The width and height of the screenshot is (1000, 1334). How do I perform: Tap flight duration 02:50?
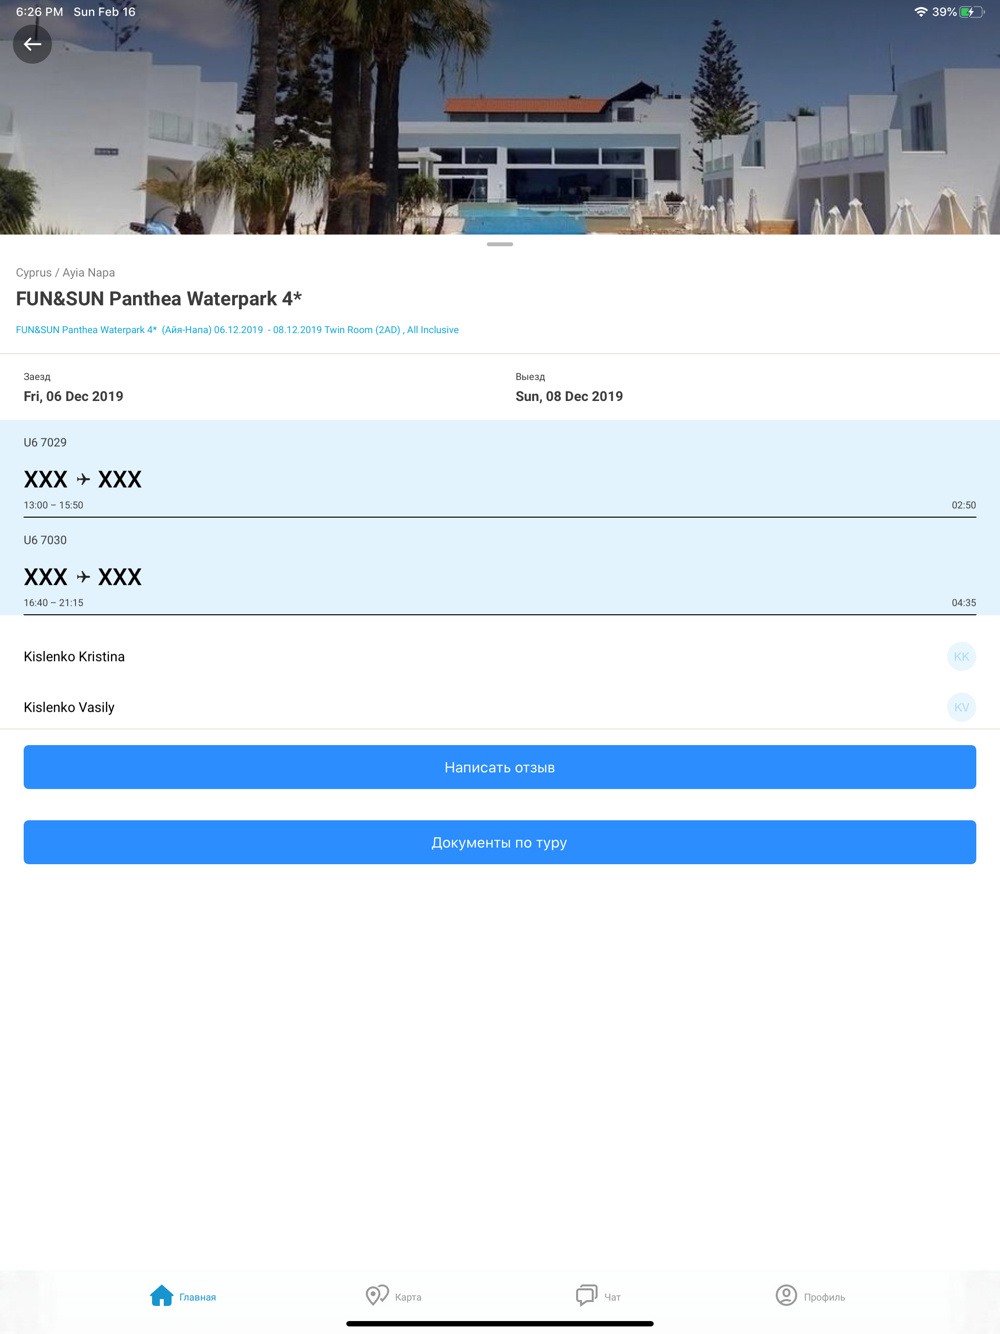(963, 505)
